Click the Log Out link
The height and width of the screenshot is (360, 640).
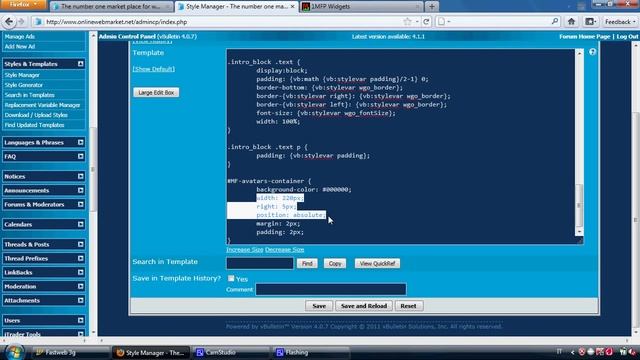click(627, 36)
